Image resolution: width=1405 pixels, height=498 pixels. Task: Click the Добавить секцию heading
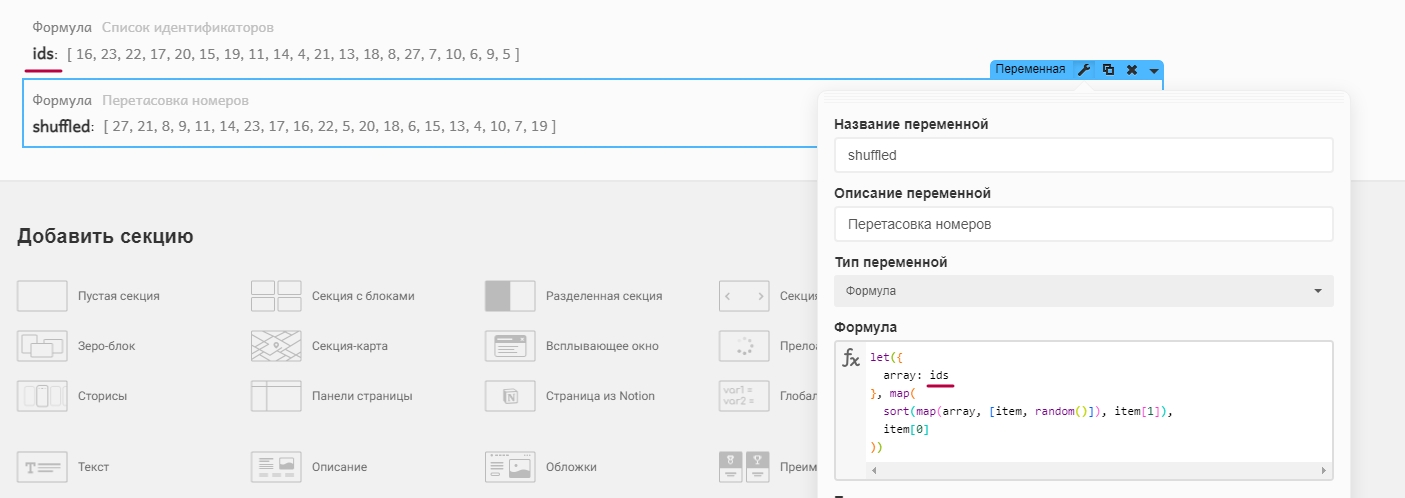tap(105, 236)
